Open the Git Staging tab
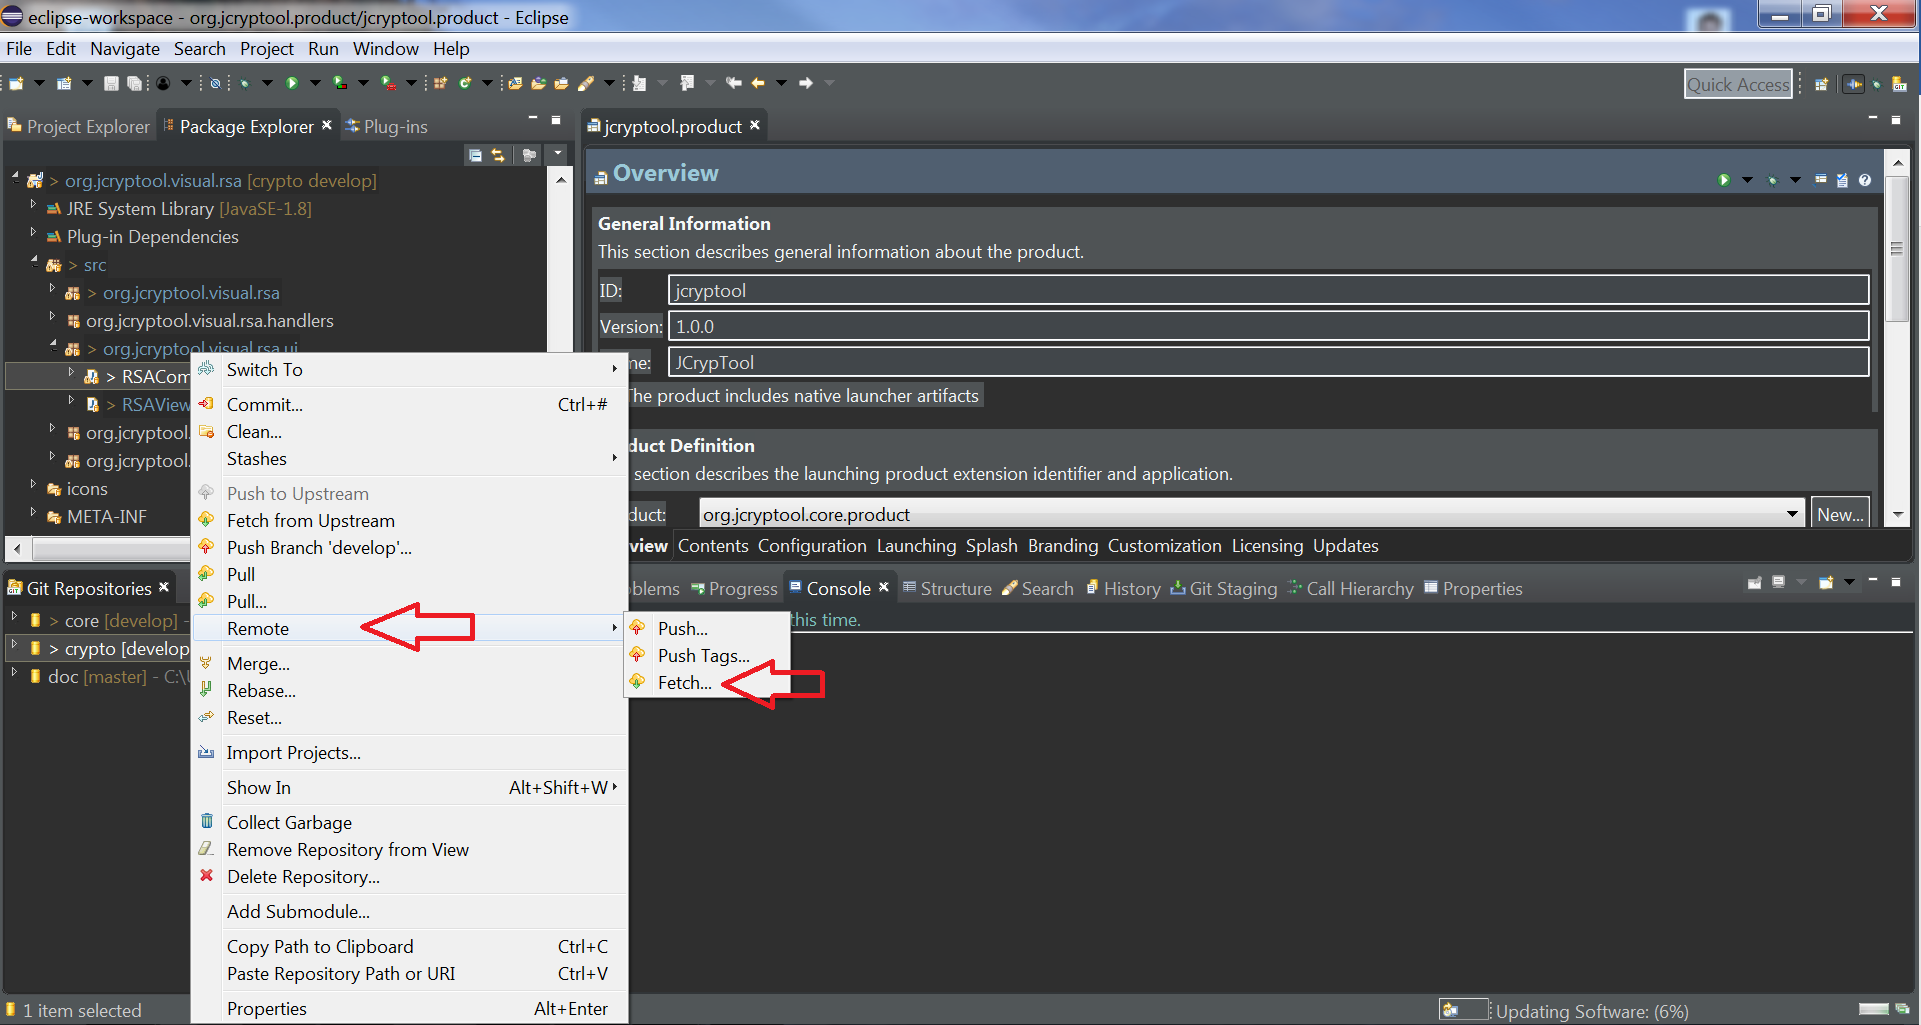Screen dimensions: 1921x1025 pyautogui.click(x=1224, y=588)
